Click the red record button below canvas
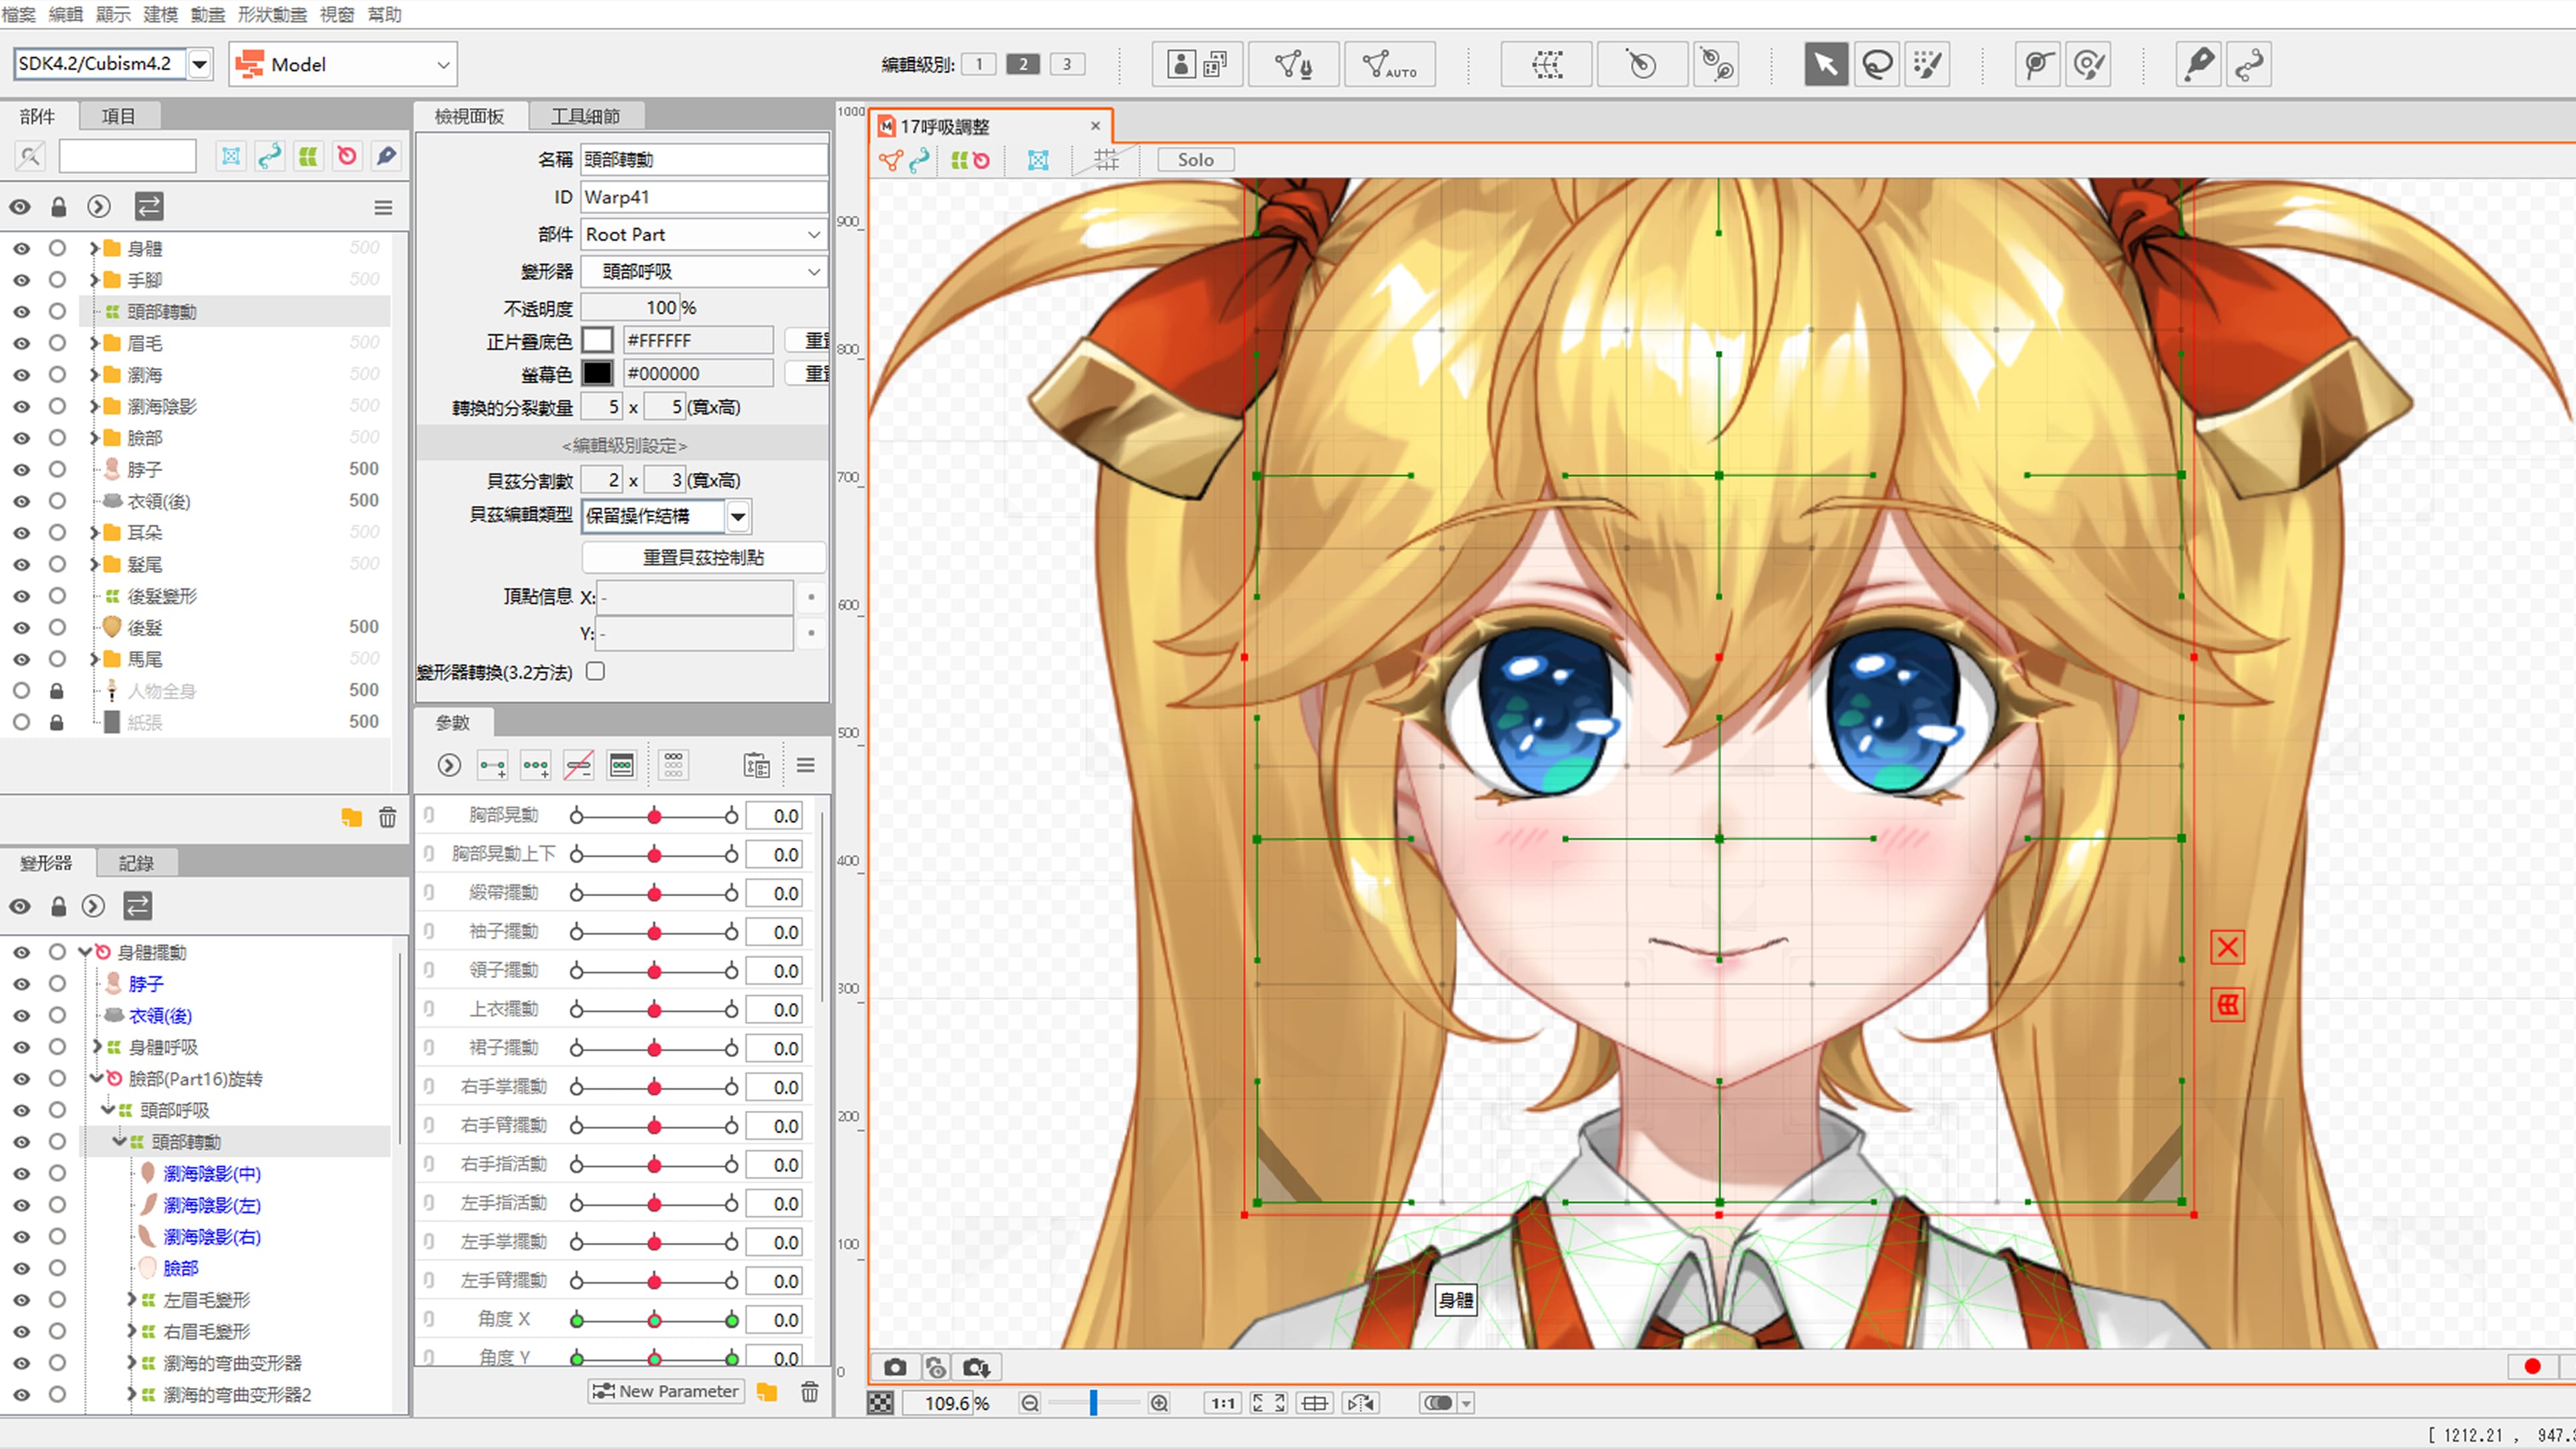 (x=2532, y=1366)
